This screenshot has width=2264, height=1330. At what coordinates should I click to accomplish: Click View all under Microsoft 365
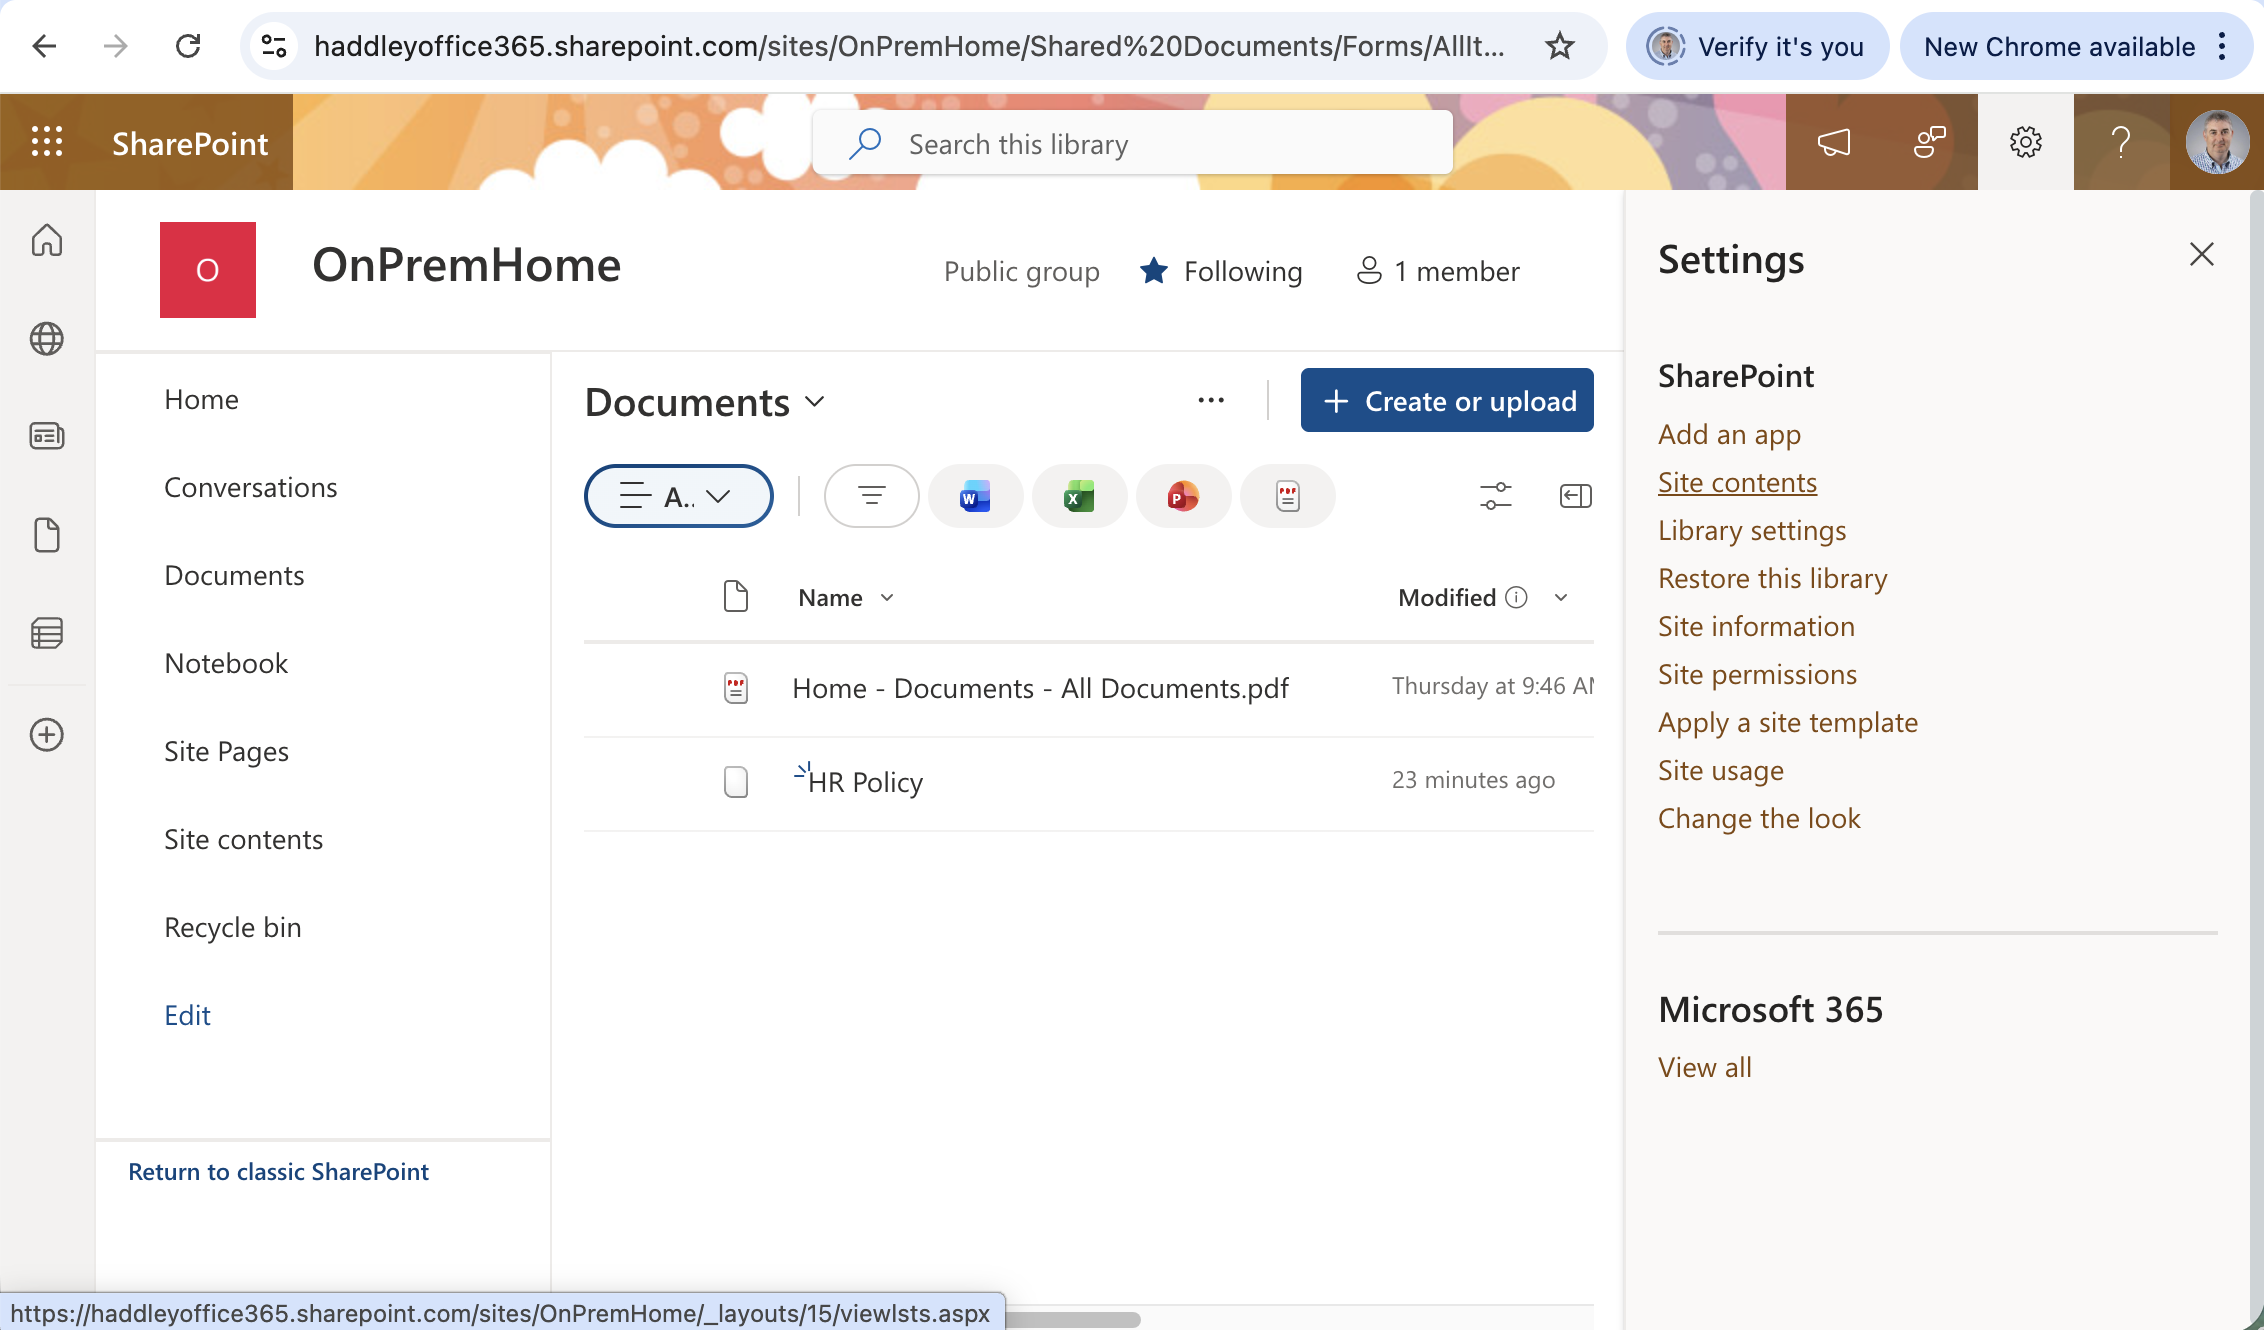coord(1704,1067)
